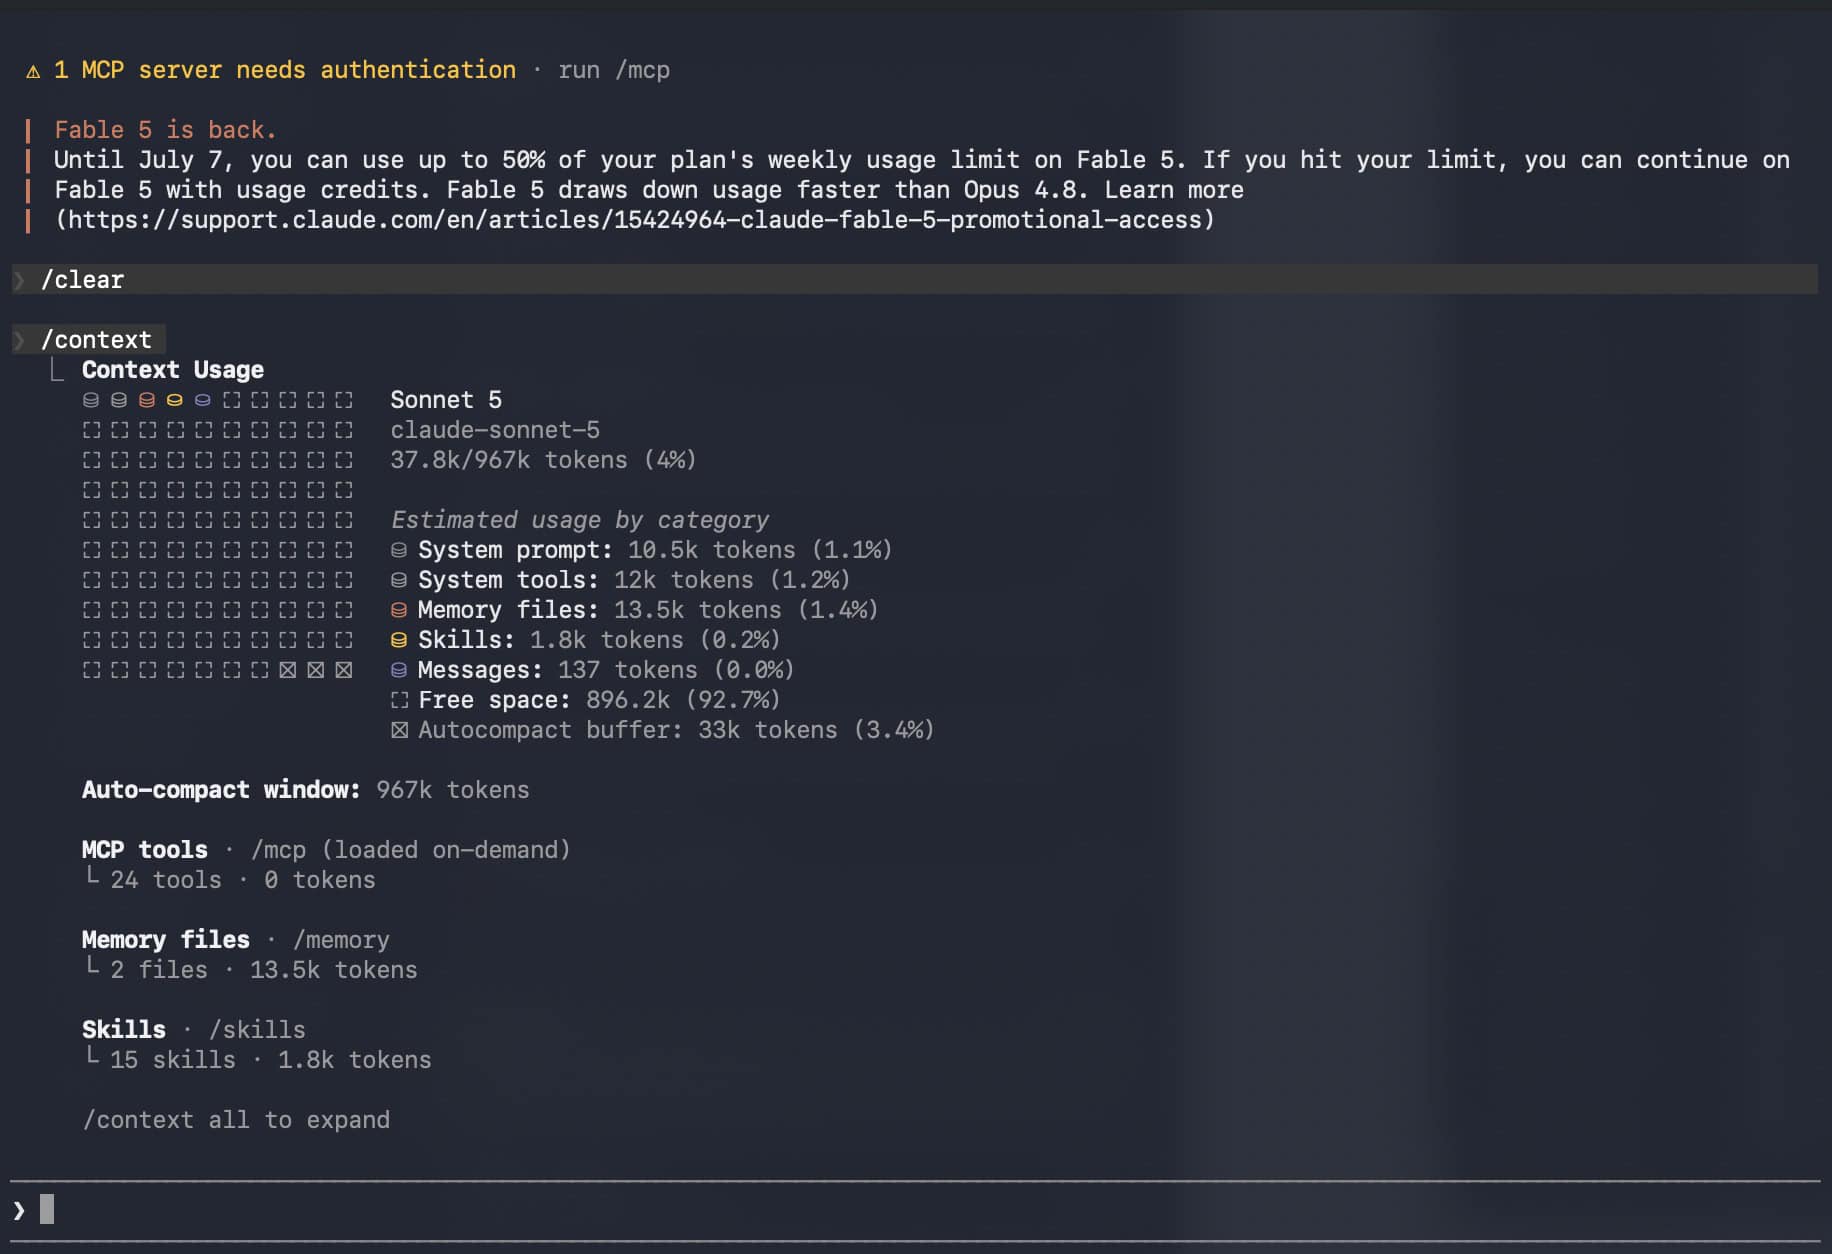Click the 'run /mcp' hint text
The height and width of the screenshot is (1254, 1832).
[x=614, y=70]
